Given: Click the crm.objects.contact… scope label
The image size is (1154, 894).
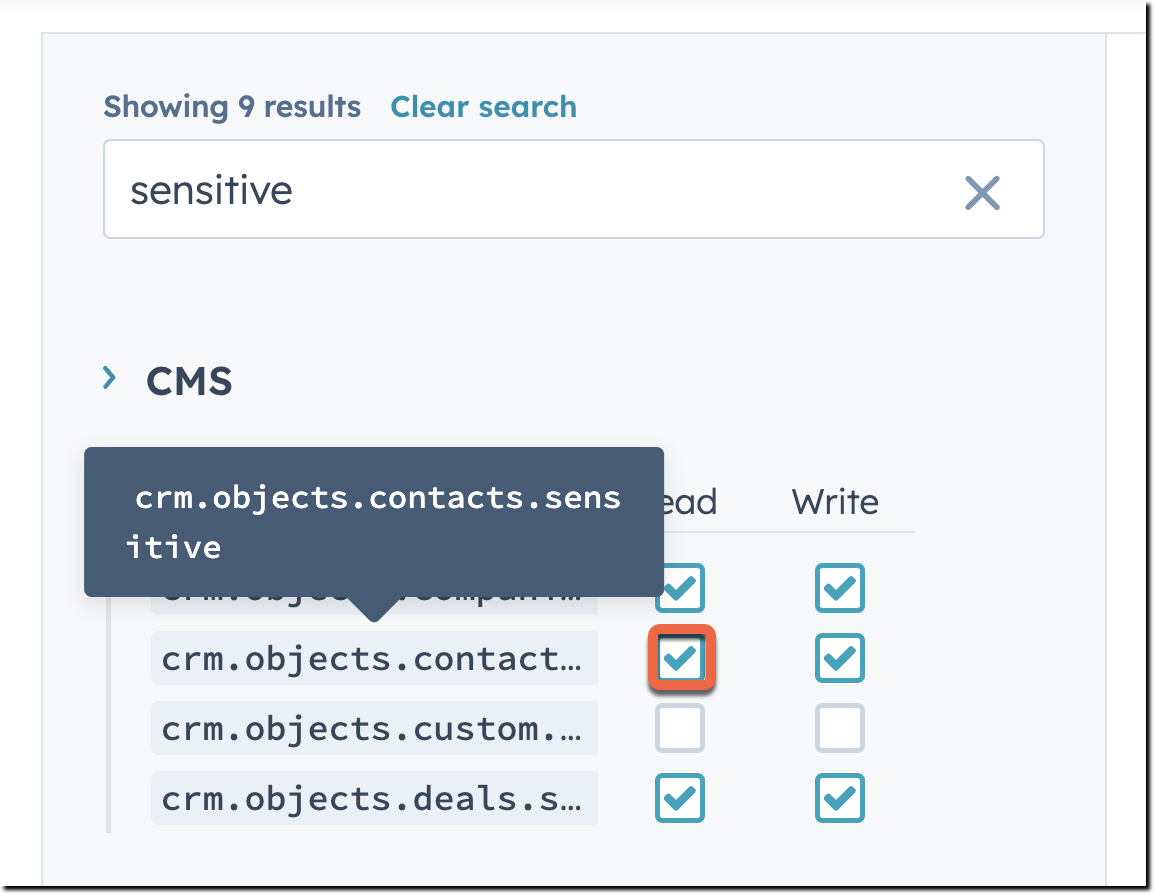Looking at the screenshot, I should (373, 659).
